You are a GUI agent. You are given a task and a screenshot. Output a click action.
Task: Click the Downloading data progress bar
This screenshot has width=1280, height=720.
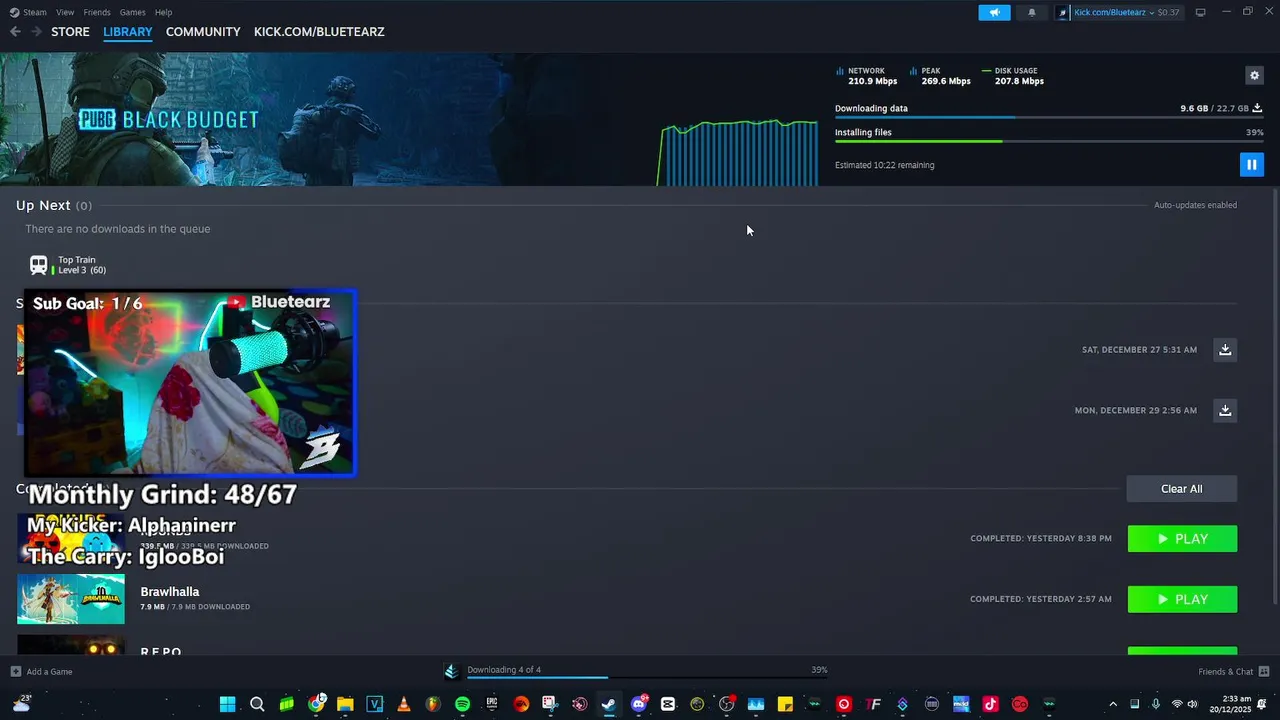coord(1049,118)
